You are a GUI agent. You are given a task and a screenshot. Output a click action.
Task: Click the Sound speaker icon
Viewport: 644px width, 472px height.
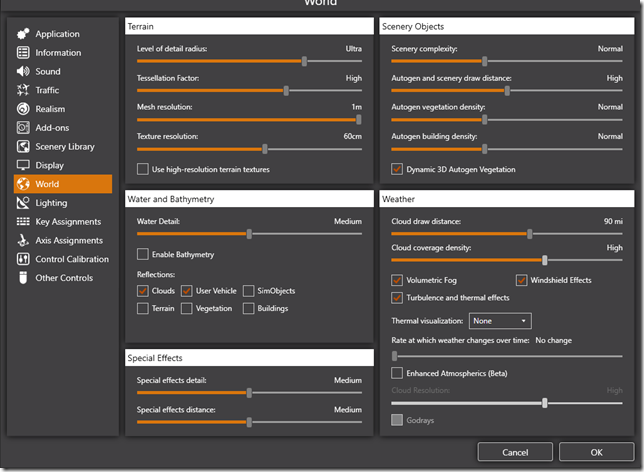coord(23,71)
